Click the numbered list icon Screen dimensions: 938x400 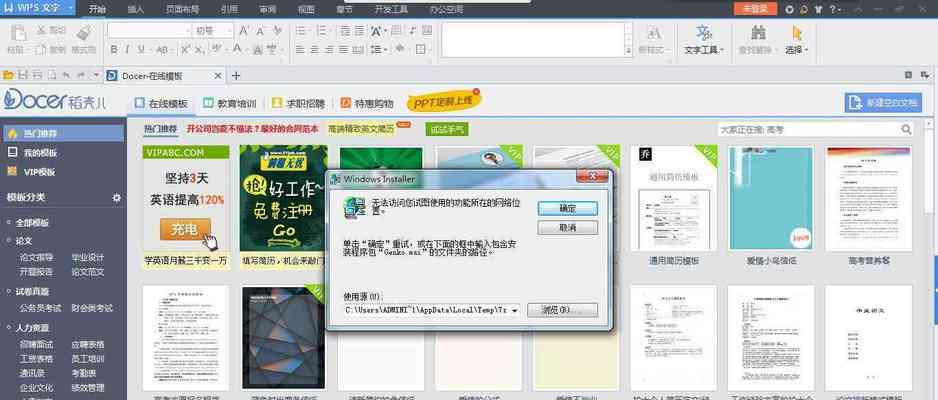[322, 31]
